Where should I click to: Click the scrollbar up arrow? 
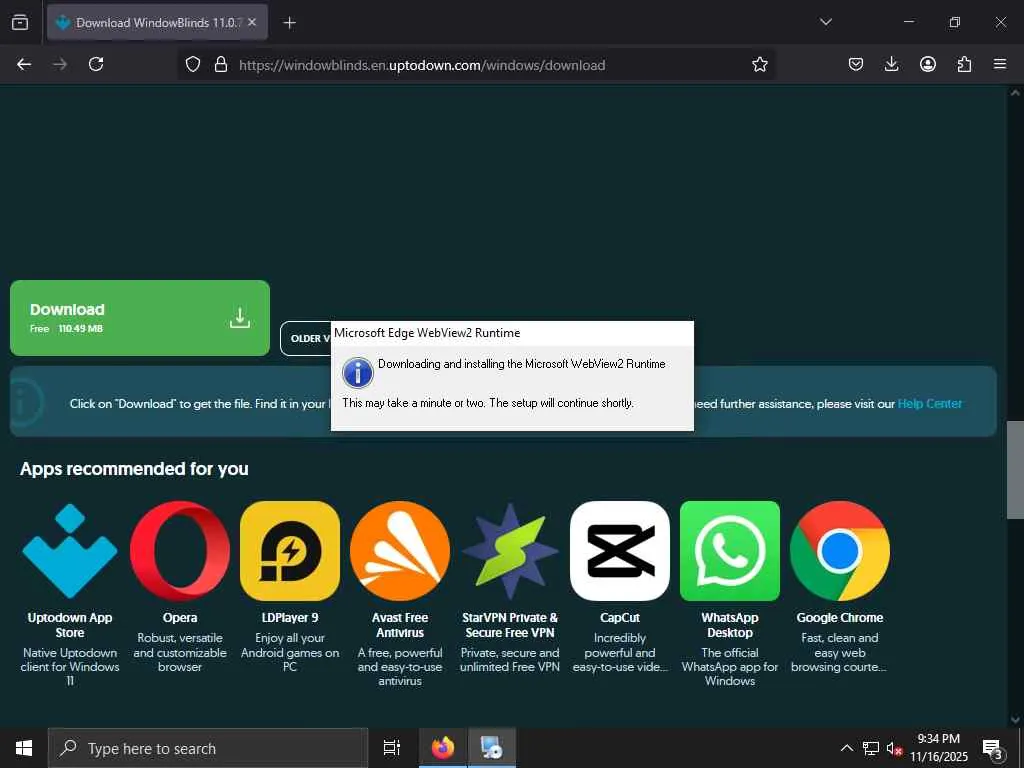1015,93
